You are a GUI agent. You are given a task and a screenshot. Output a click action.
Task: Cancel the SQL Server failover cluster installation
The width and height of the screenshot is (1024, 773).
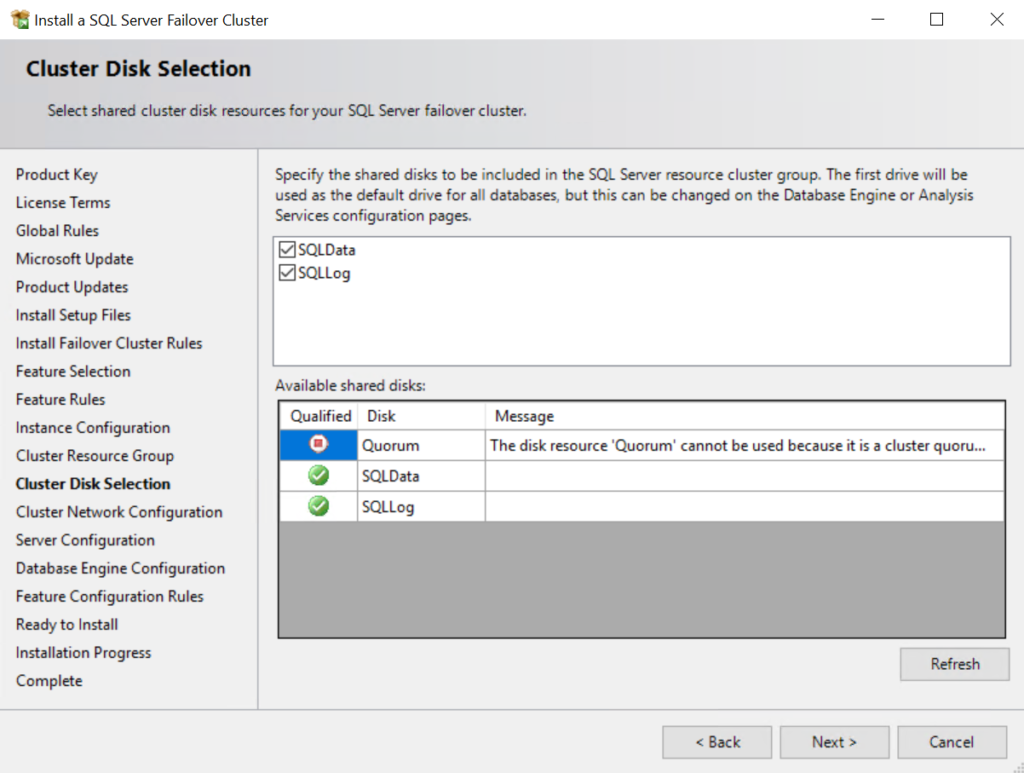point(951,741)
